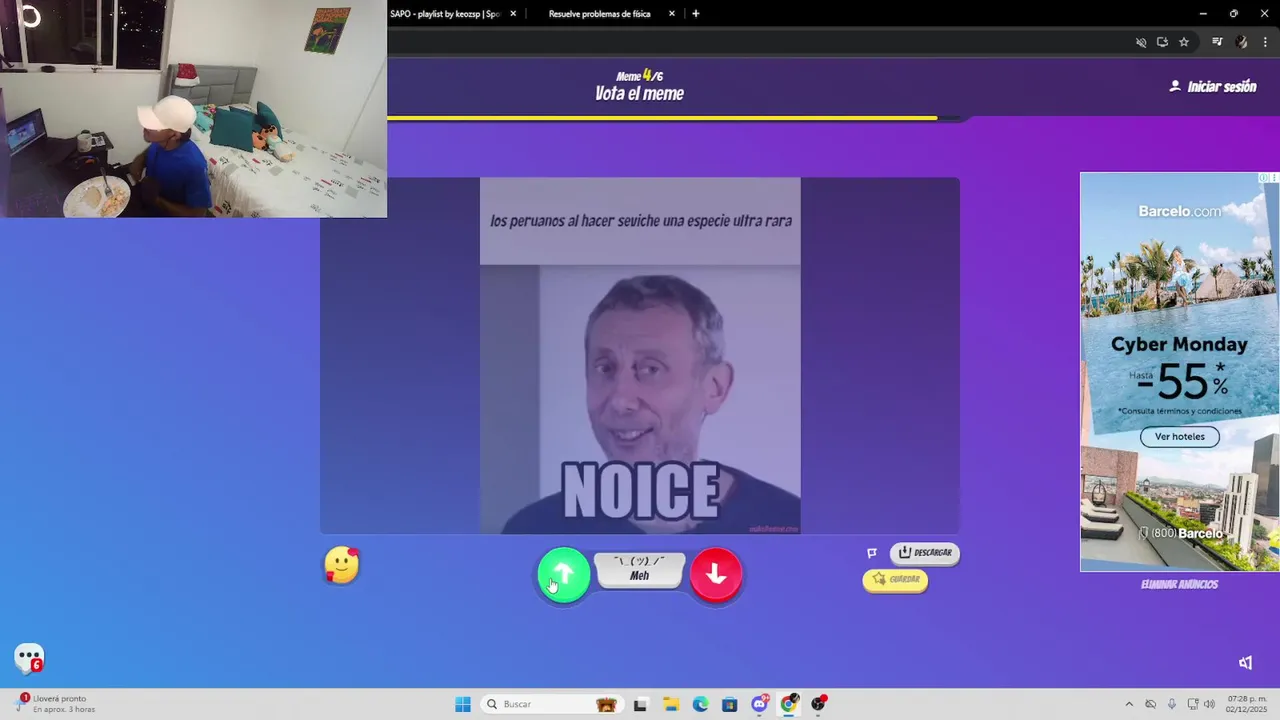
Task: Open Task View on the taskbar
Action: (x=641, y=704)
